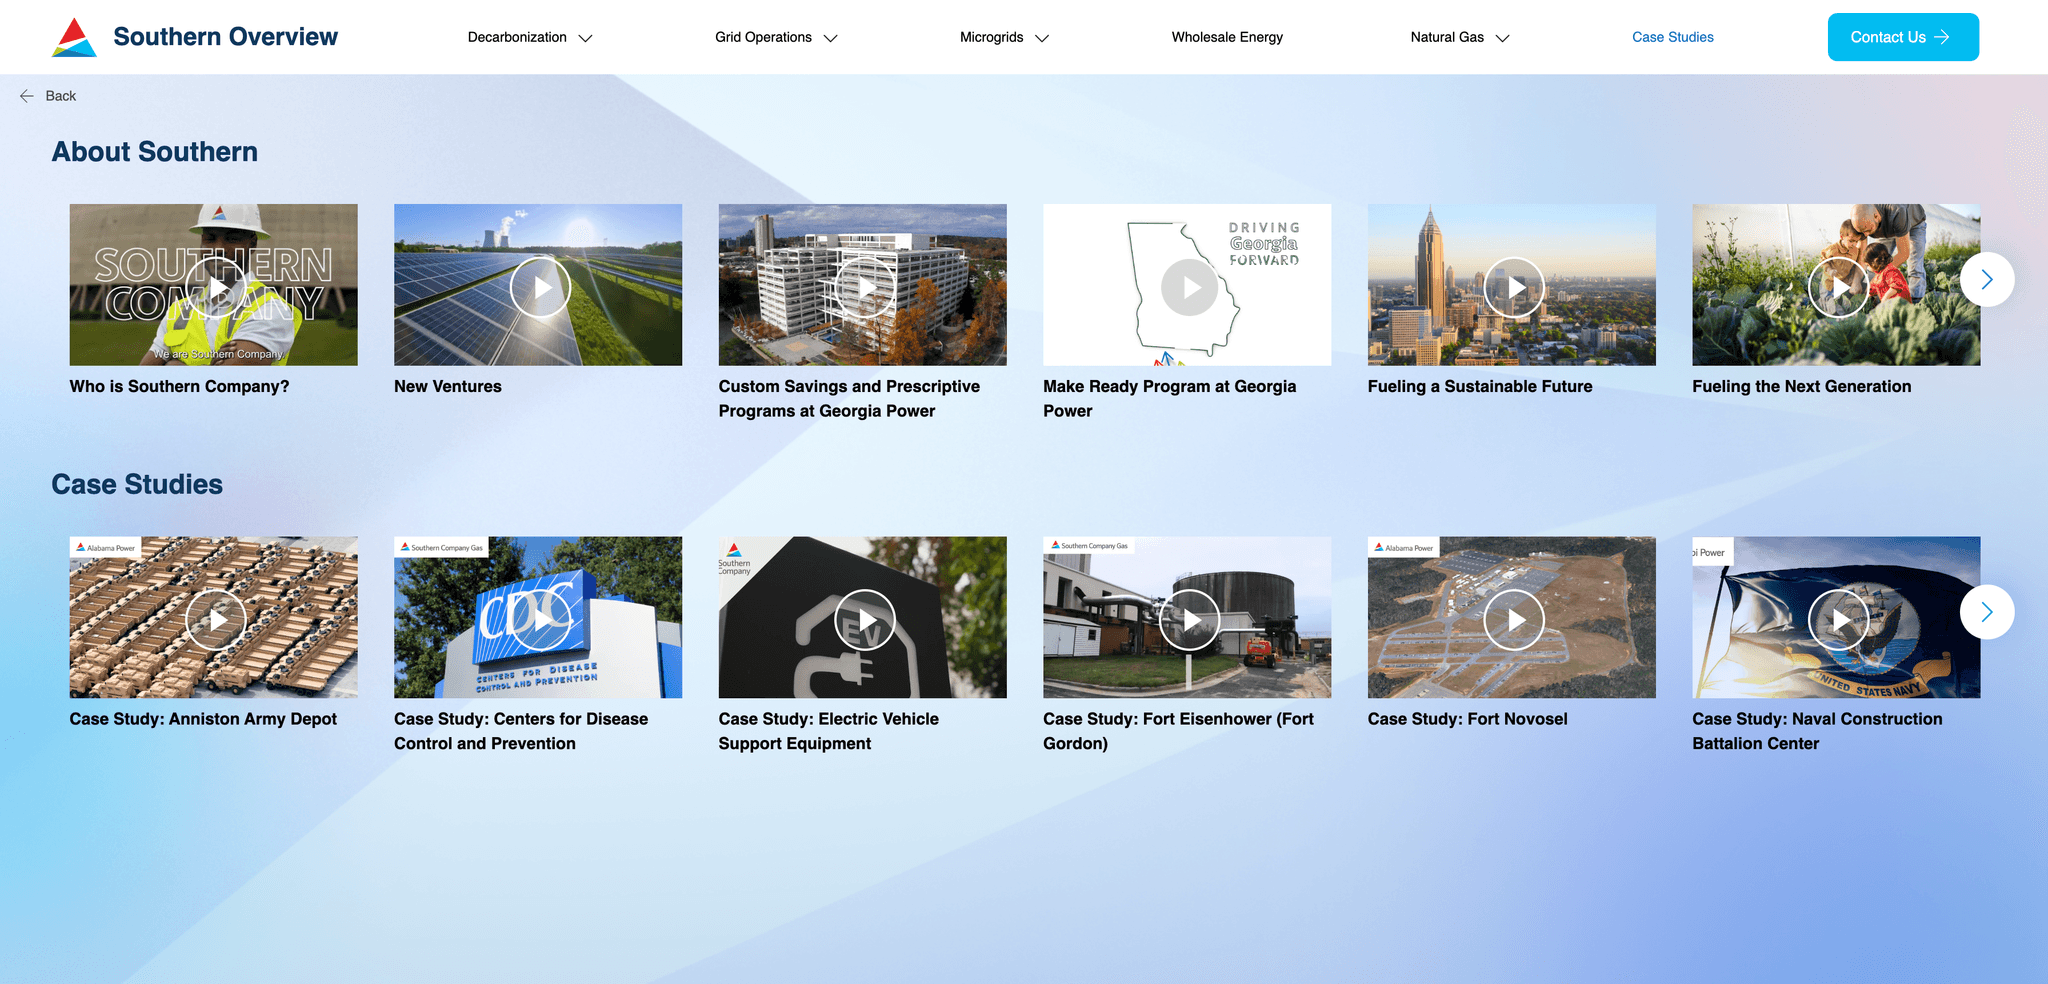Select Microgrids in the navigation
Image resolution: width=2048 pixels, height=984 pixels.
(991, 37)
